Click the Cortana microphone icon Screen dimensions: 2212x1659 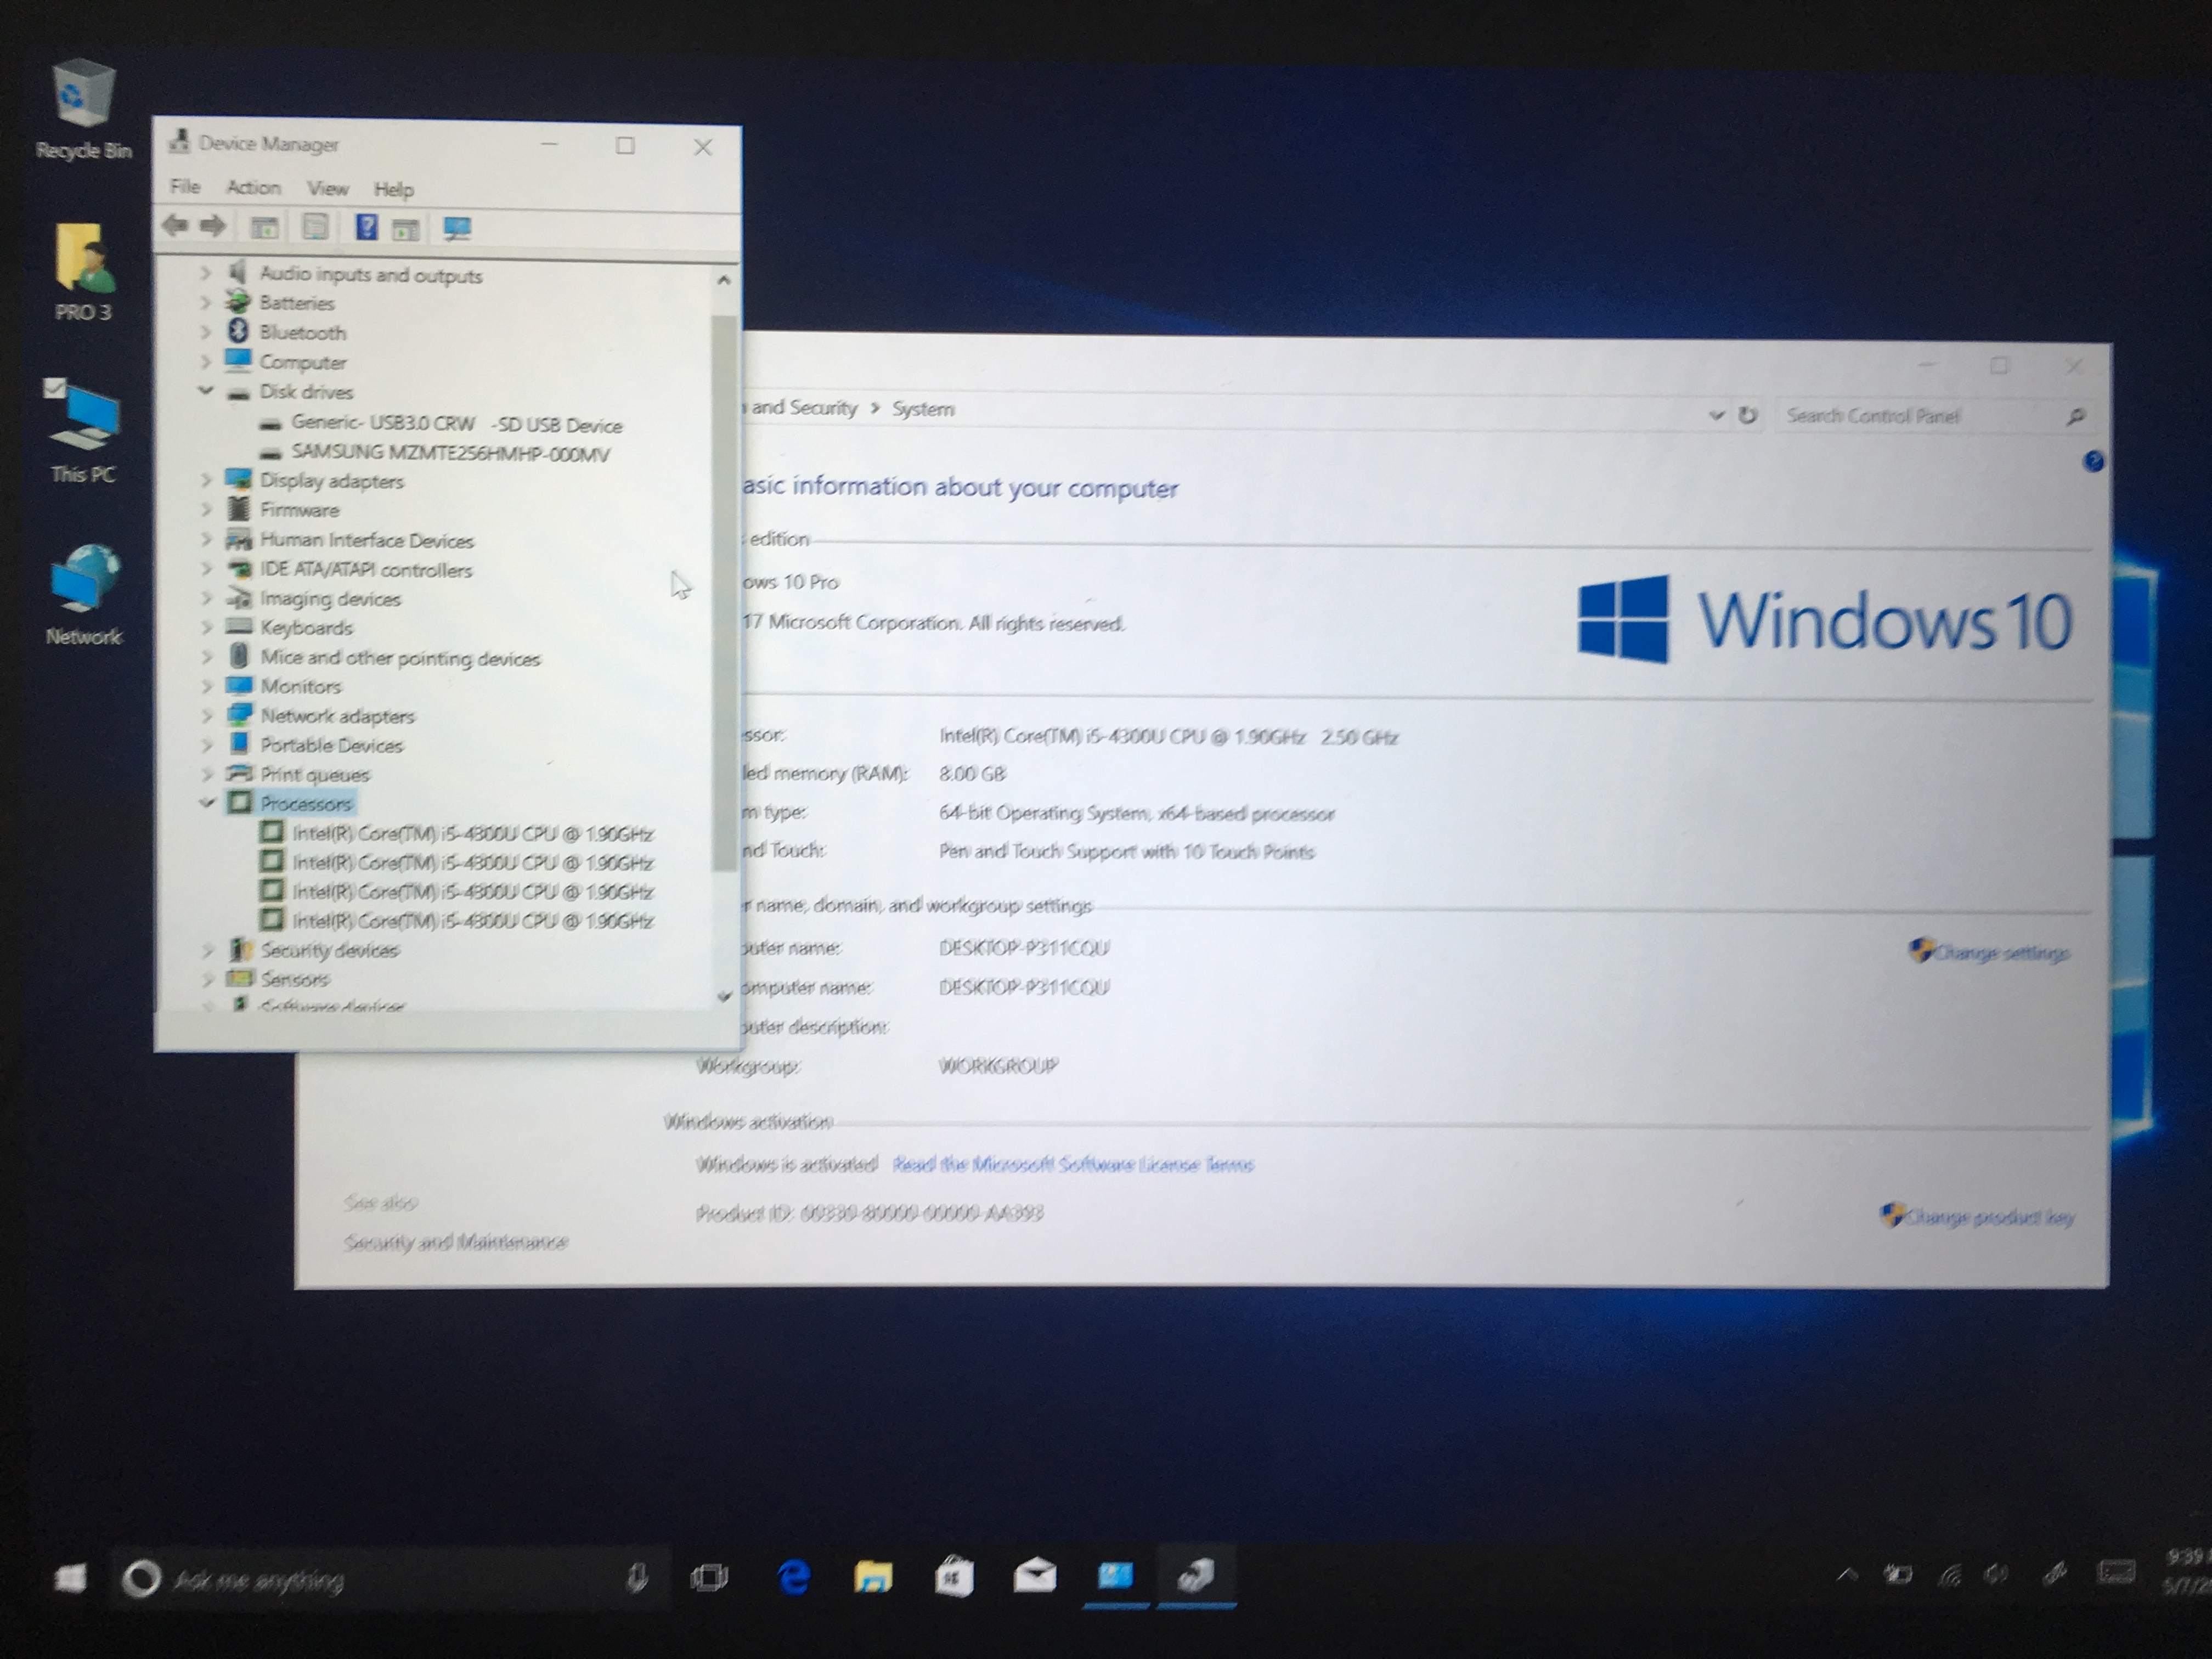point(636,1578)
